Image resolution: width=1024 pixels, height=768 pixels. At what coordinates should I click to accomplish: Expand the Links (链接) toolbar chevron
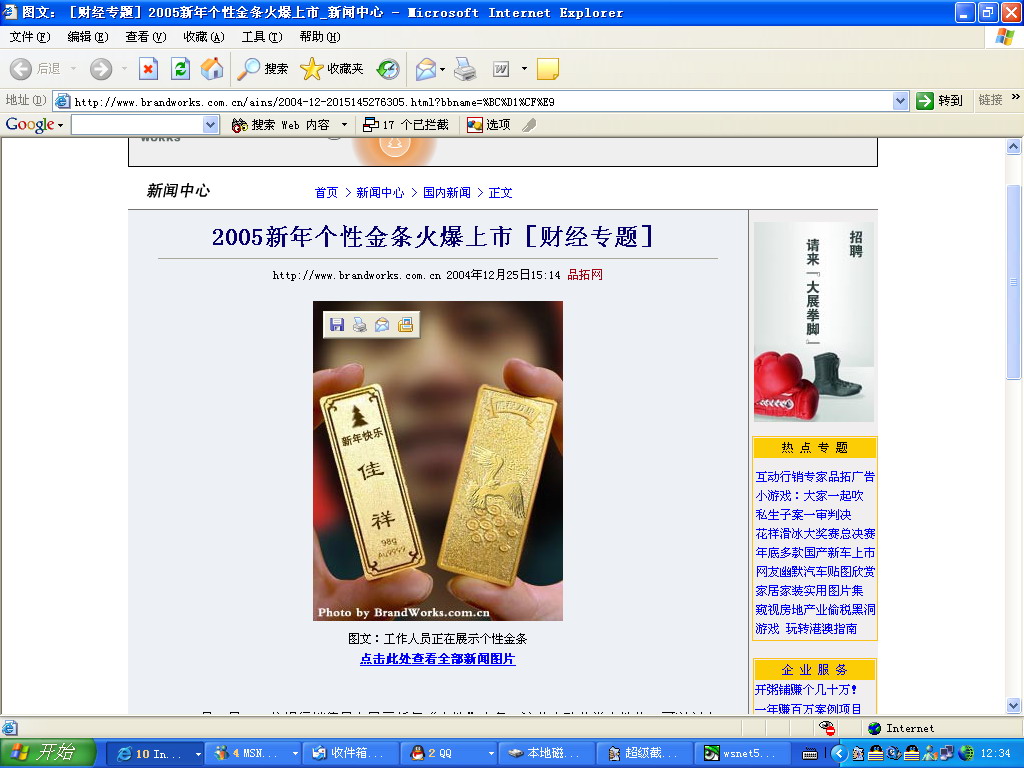(1016, 97)
